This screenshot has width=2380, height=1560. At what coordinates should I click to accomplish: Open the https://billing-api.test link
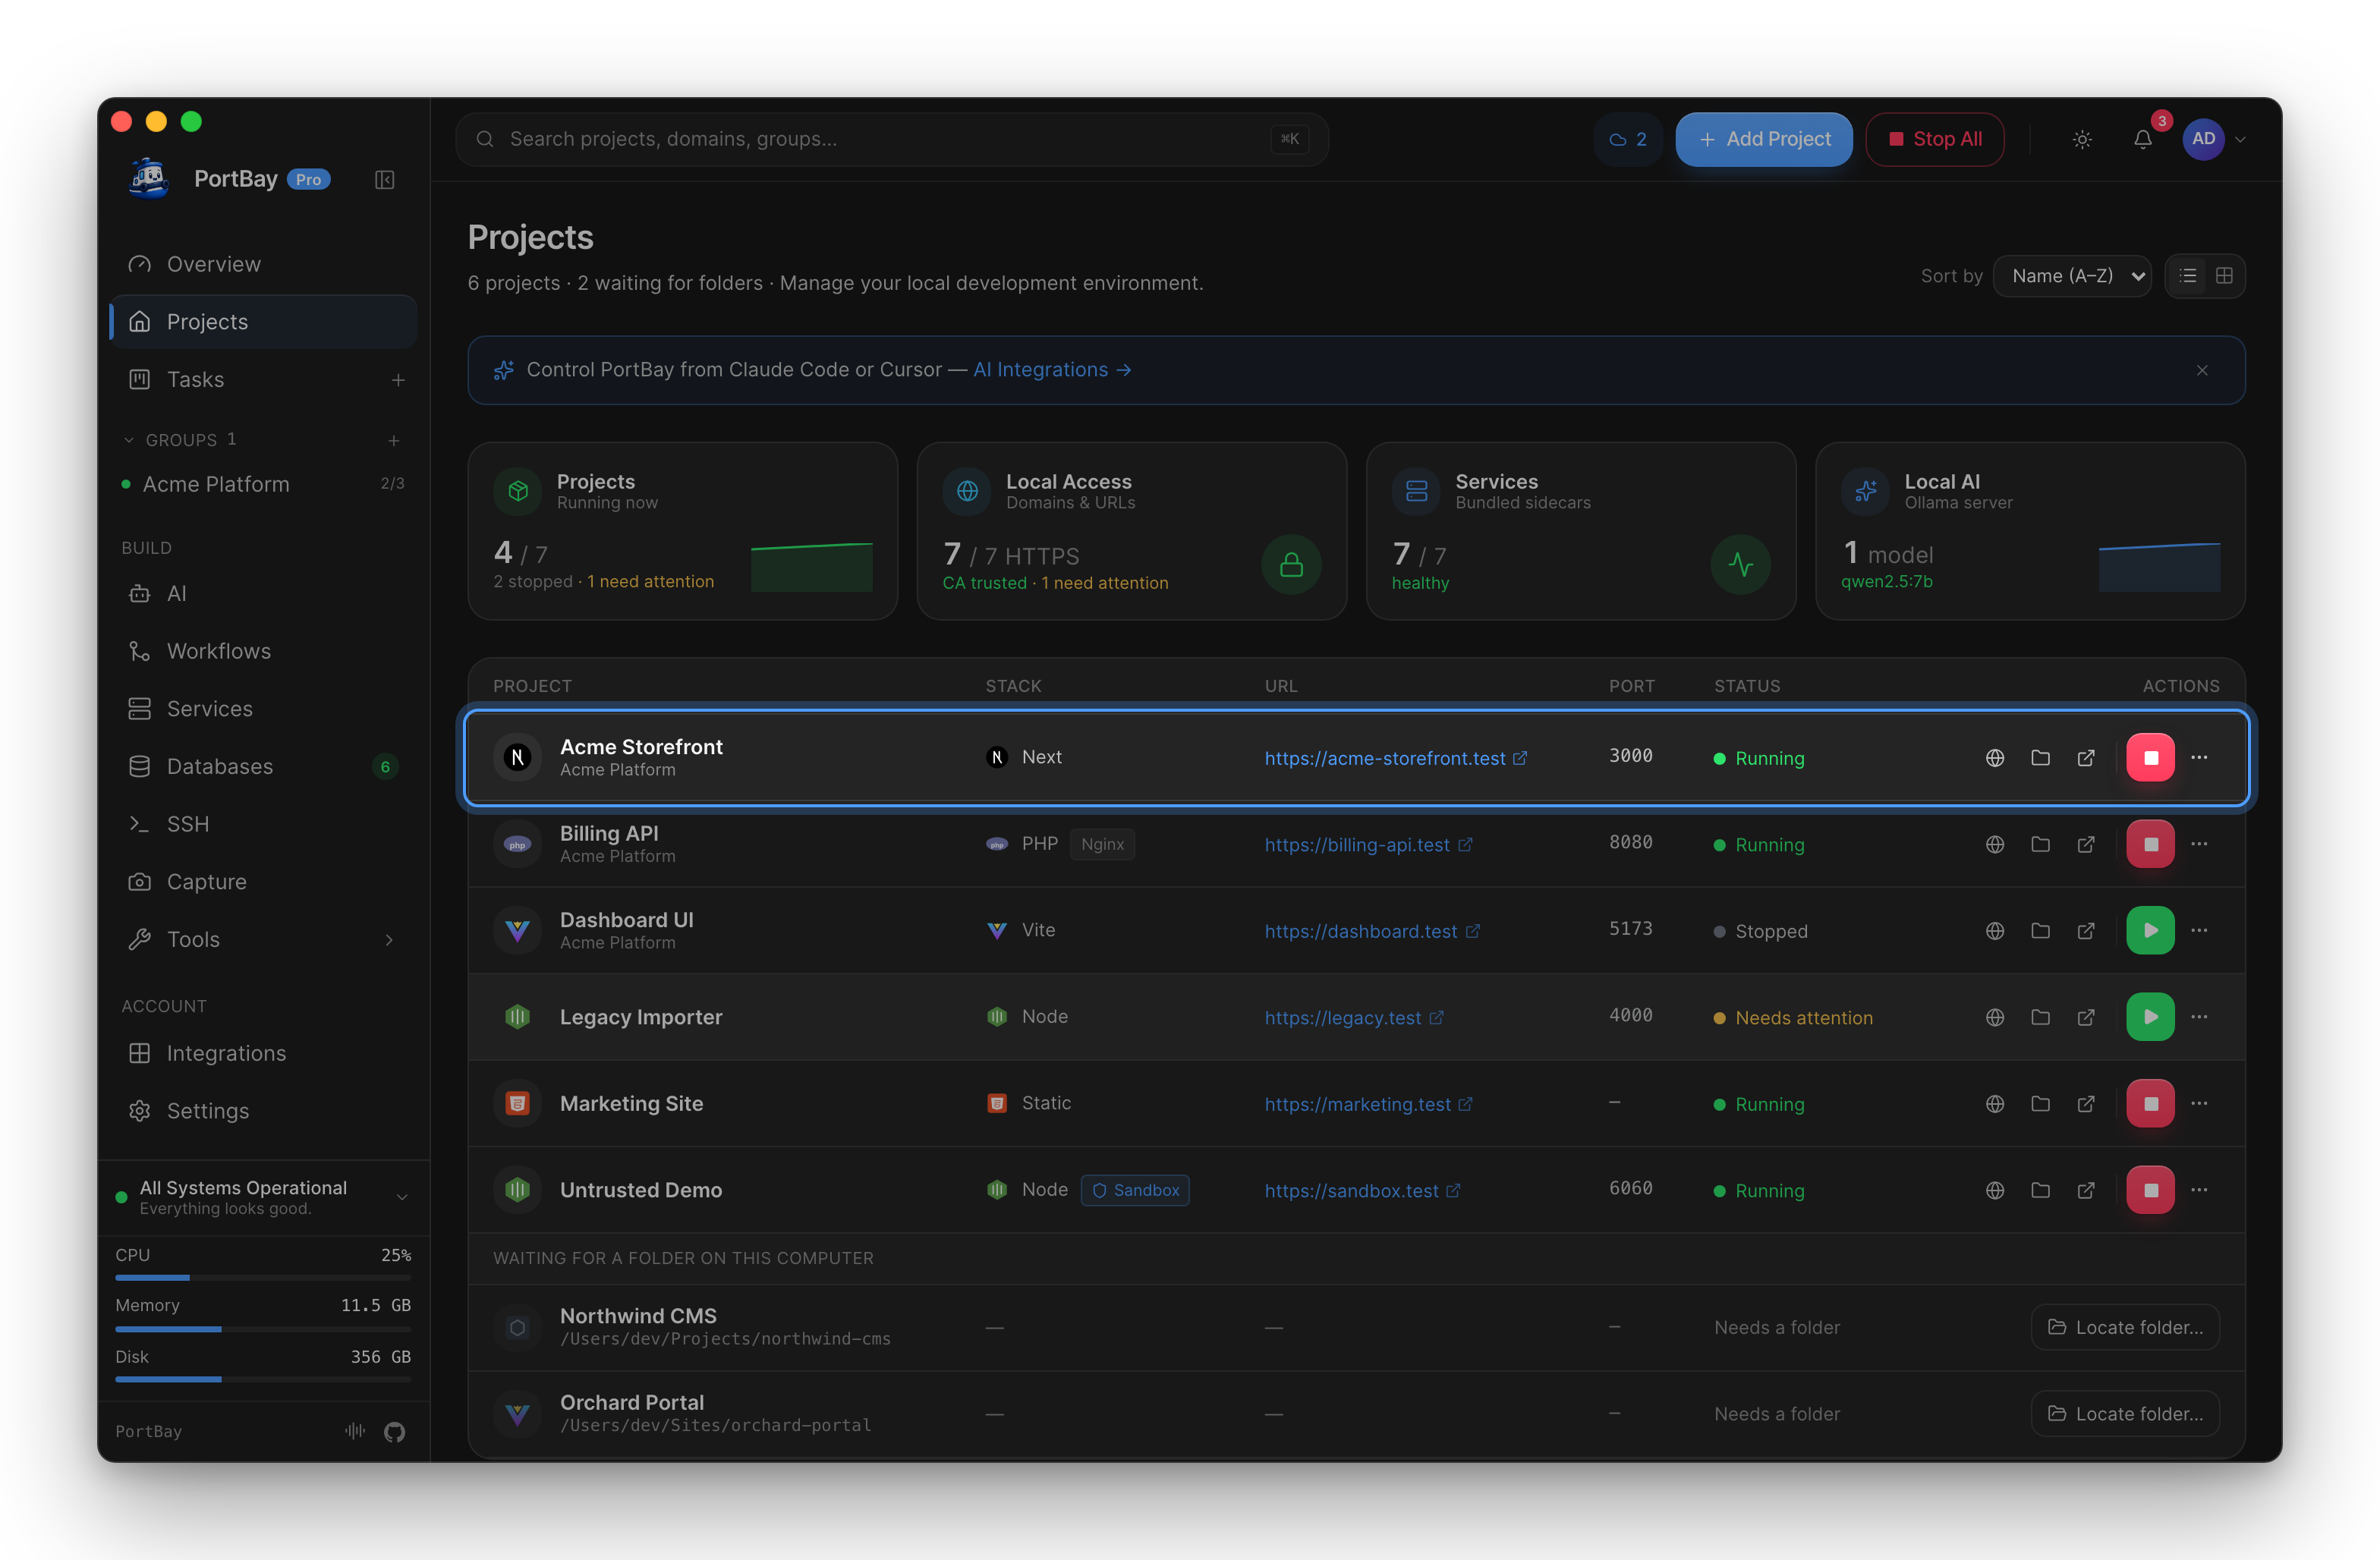1367,845
